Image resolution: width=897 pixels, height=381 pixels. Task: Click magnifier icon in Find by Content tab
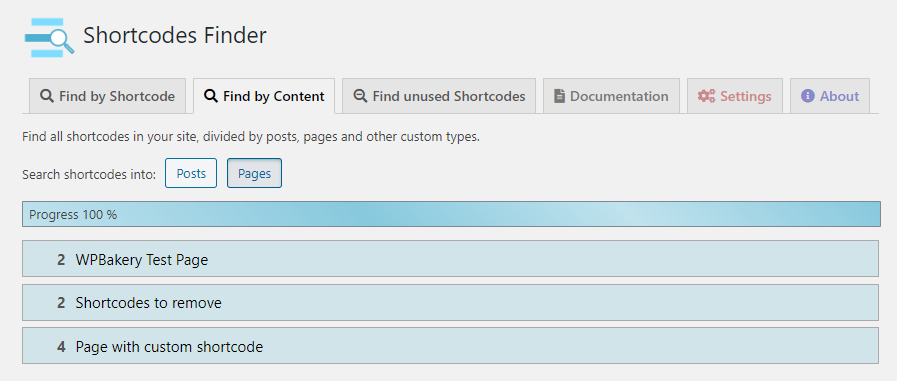coord(211,96)
